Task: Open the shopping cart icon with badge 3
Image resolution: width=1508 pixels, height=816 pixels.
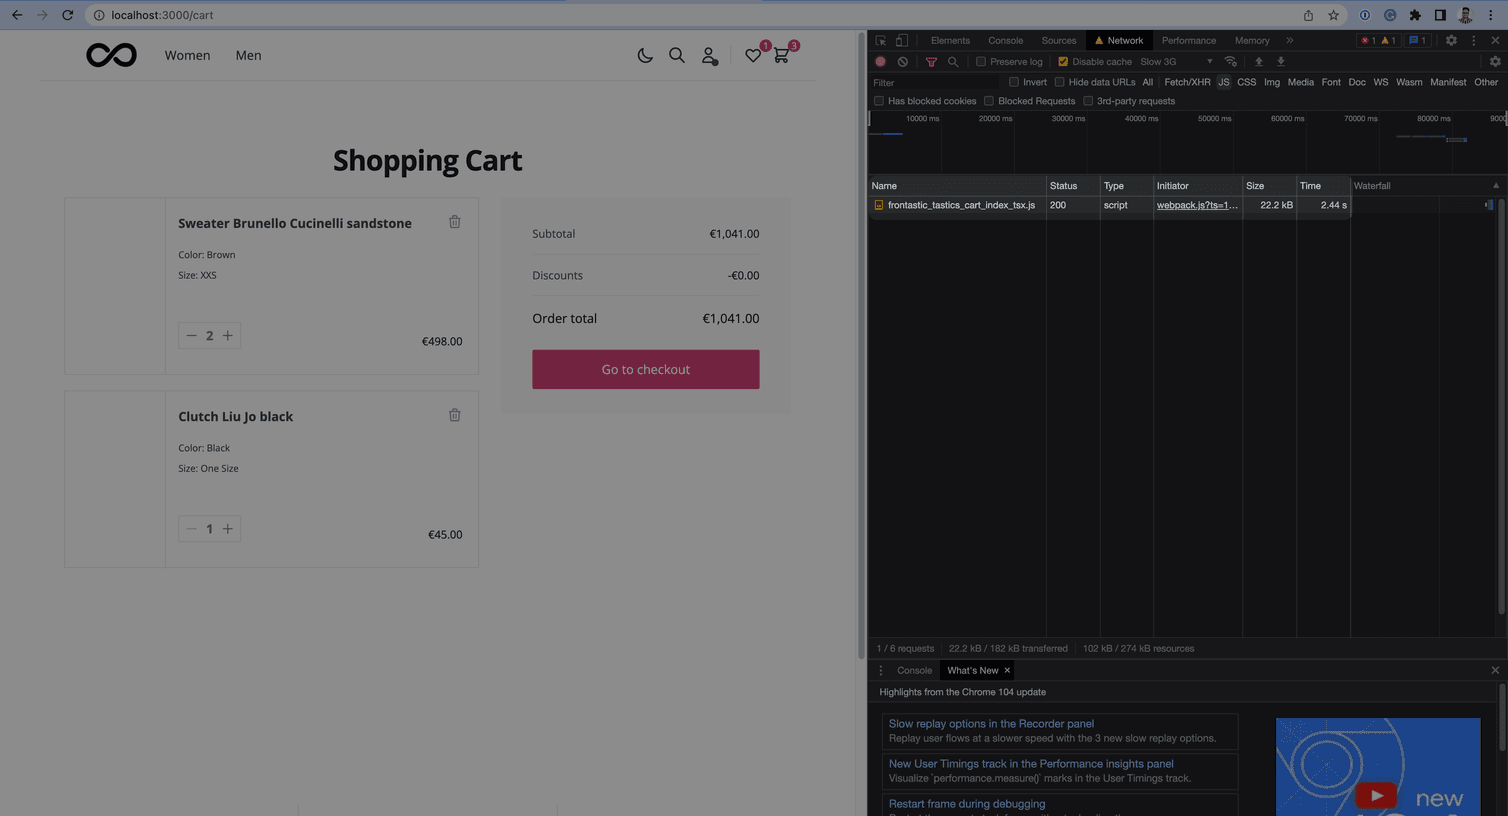Action: 782,55
